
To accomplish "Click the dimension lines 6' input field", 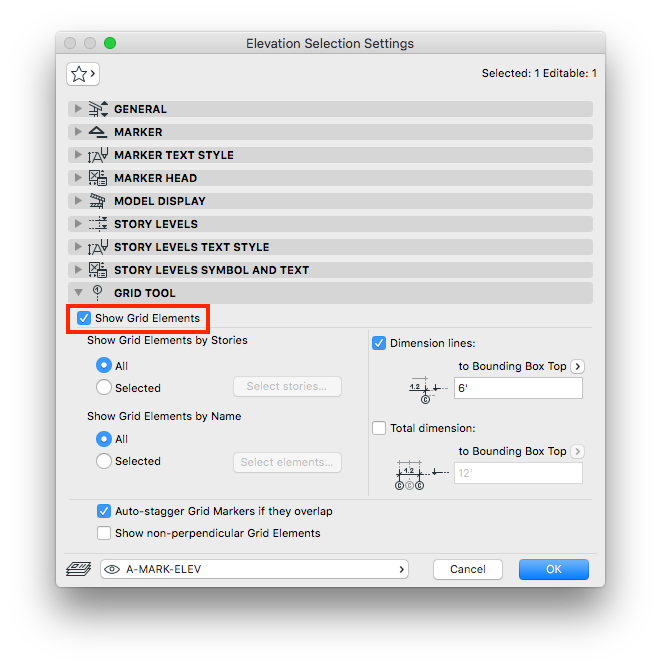I will [x=518, y=388].
